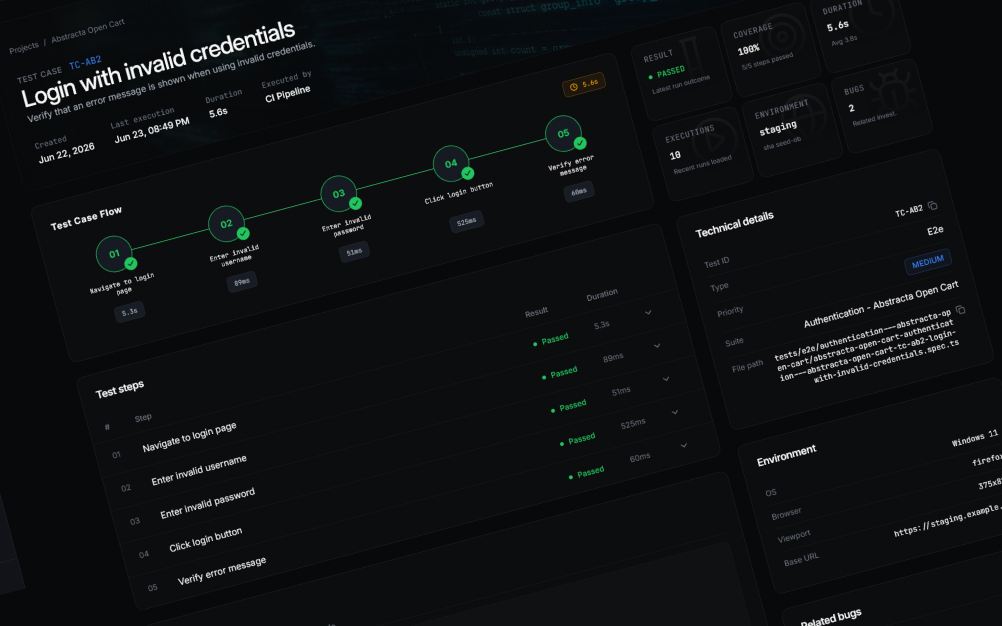Click the E2e type value in Technical details
Viewport: 1002px width, 626px height.
936,231
